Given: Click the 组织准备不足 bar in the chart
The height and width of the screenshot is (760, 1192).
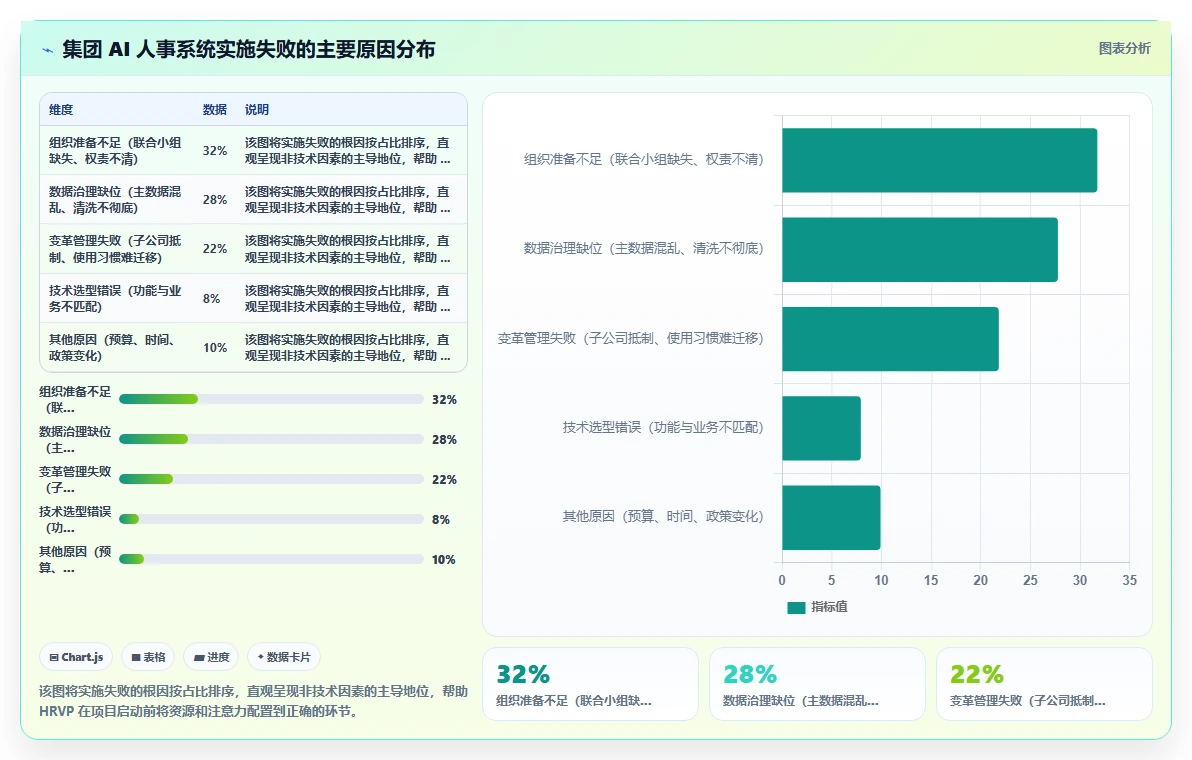Looking at the screenshot, I should [940, 160].
